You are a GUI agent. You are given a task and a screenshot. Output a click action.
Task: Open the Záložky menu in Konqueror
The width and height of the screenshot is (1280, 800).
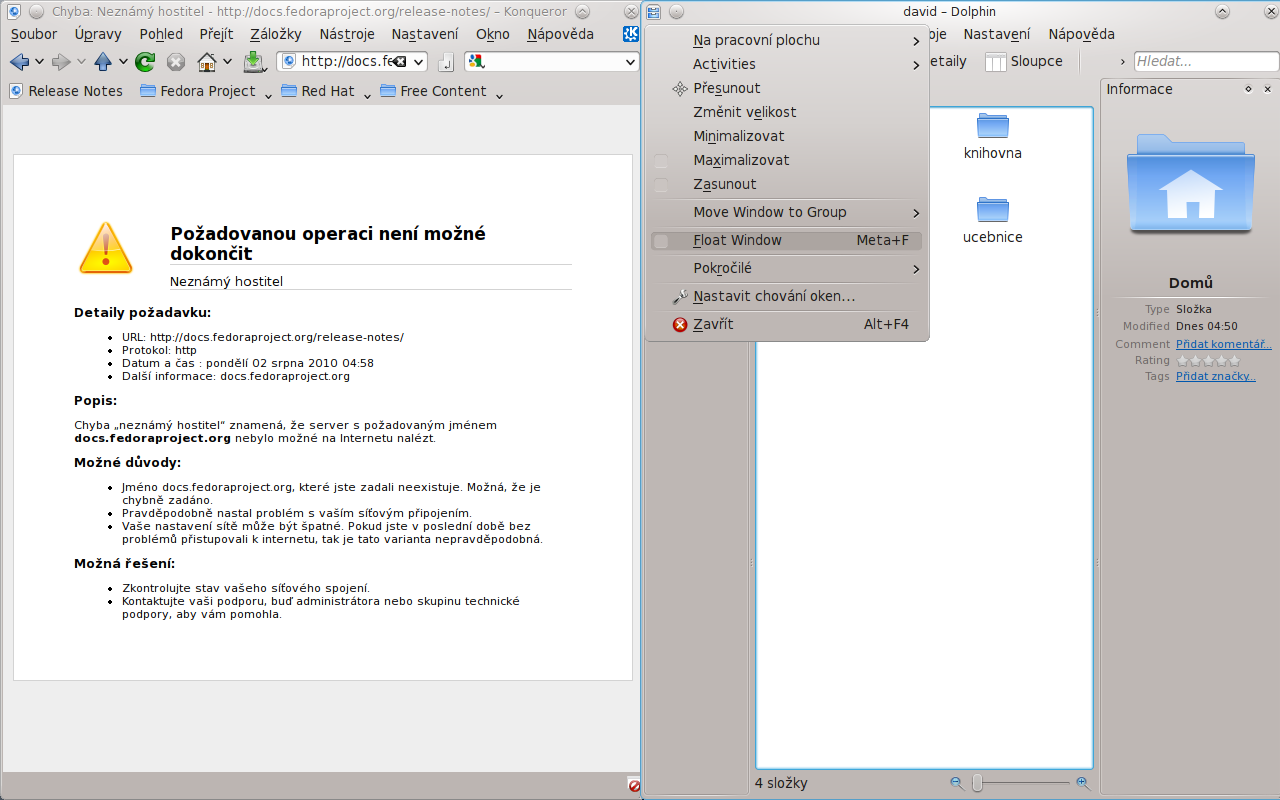[275, 34]
